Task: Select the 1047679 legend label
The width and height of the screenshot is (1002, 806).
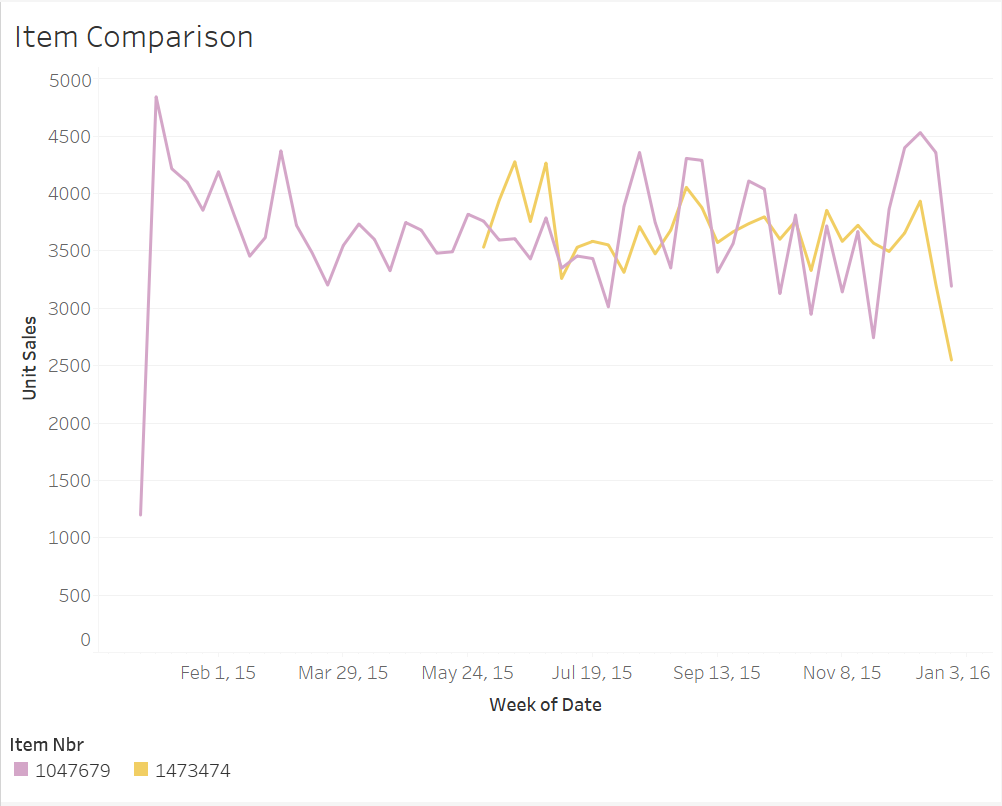Action: [72, 770]
